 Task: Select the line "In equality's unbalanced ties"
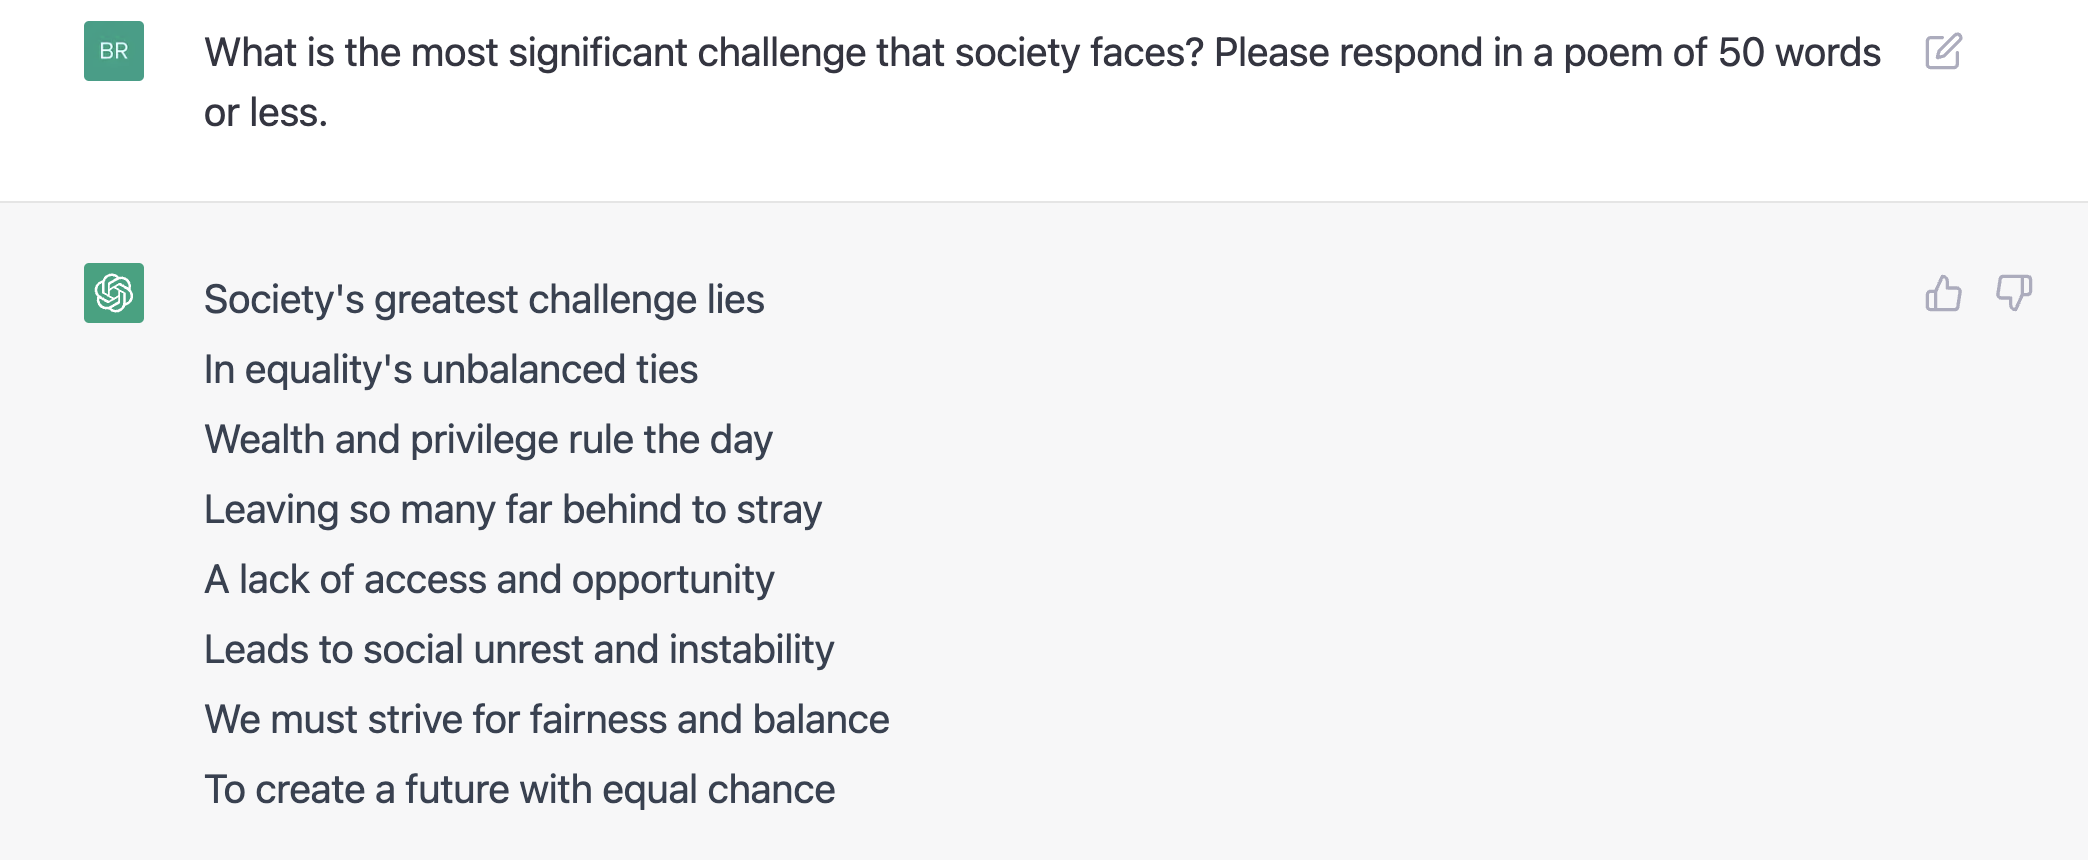(451, 370)
